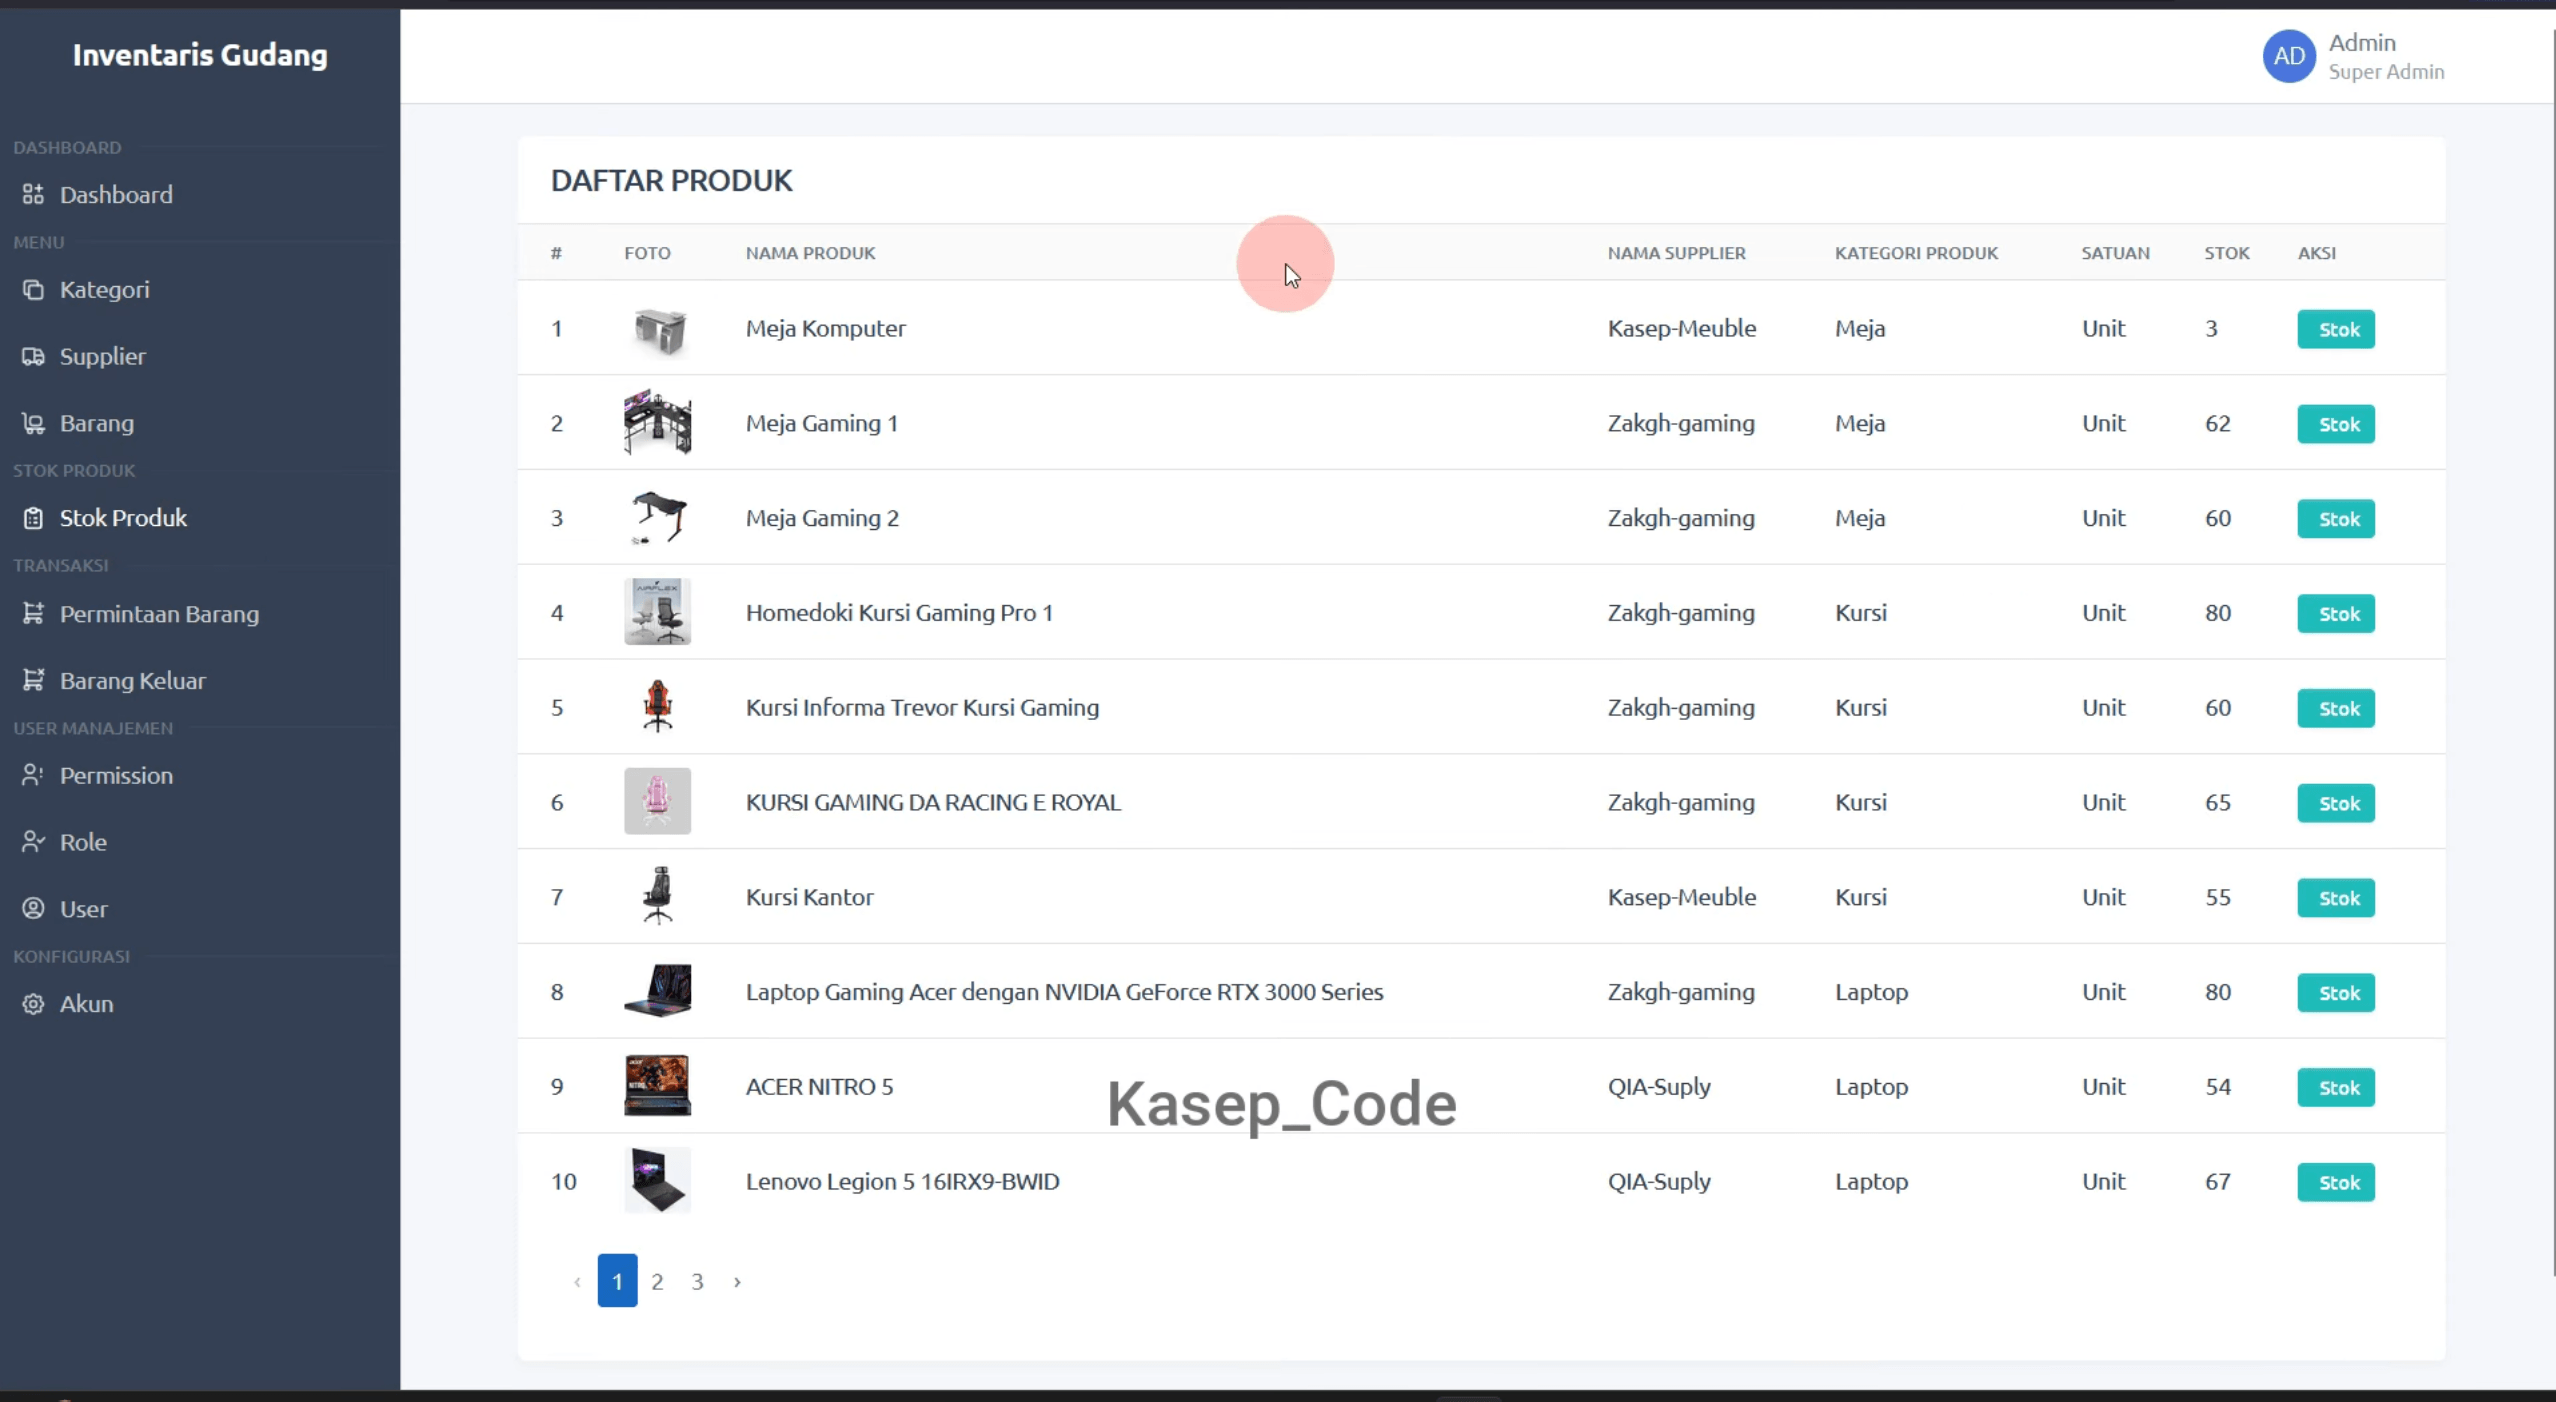Click the Supplier truck icon

[x=33, y=356]
